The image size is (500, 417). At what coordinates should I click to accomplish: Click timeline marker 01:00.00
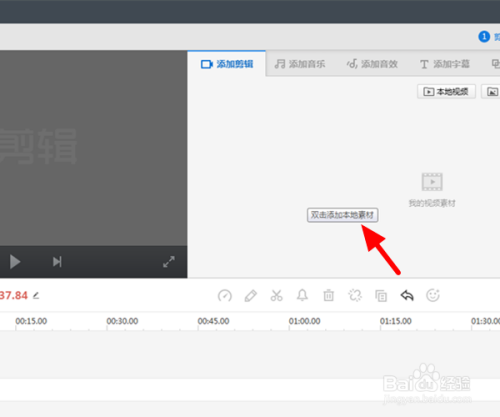(304, 321)
